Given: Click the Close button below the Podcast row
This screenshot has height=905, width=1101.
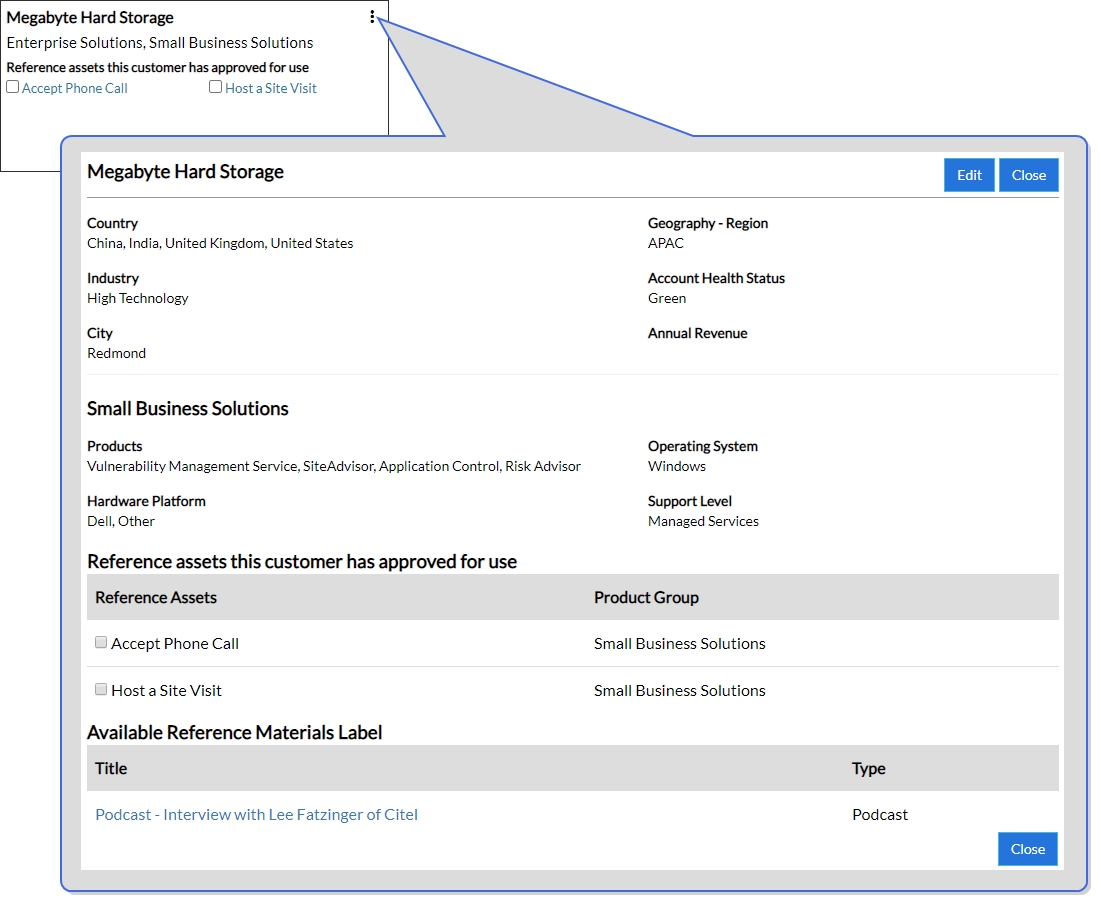Looking at the screenshot, I should click(1028, 849).
